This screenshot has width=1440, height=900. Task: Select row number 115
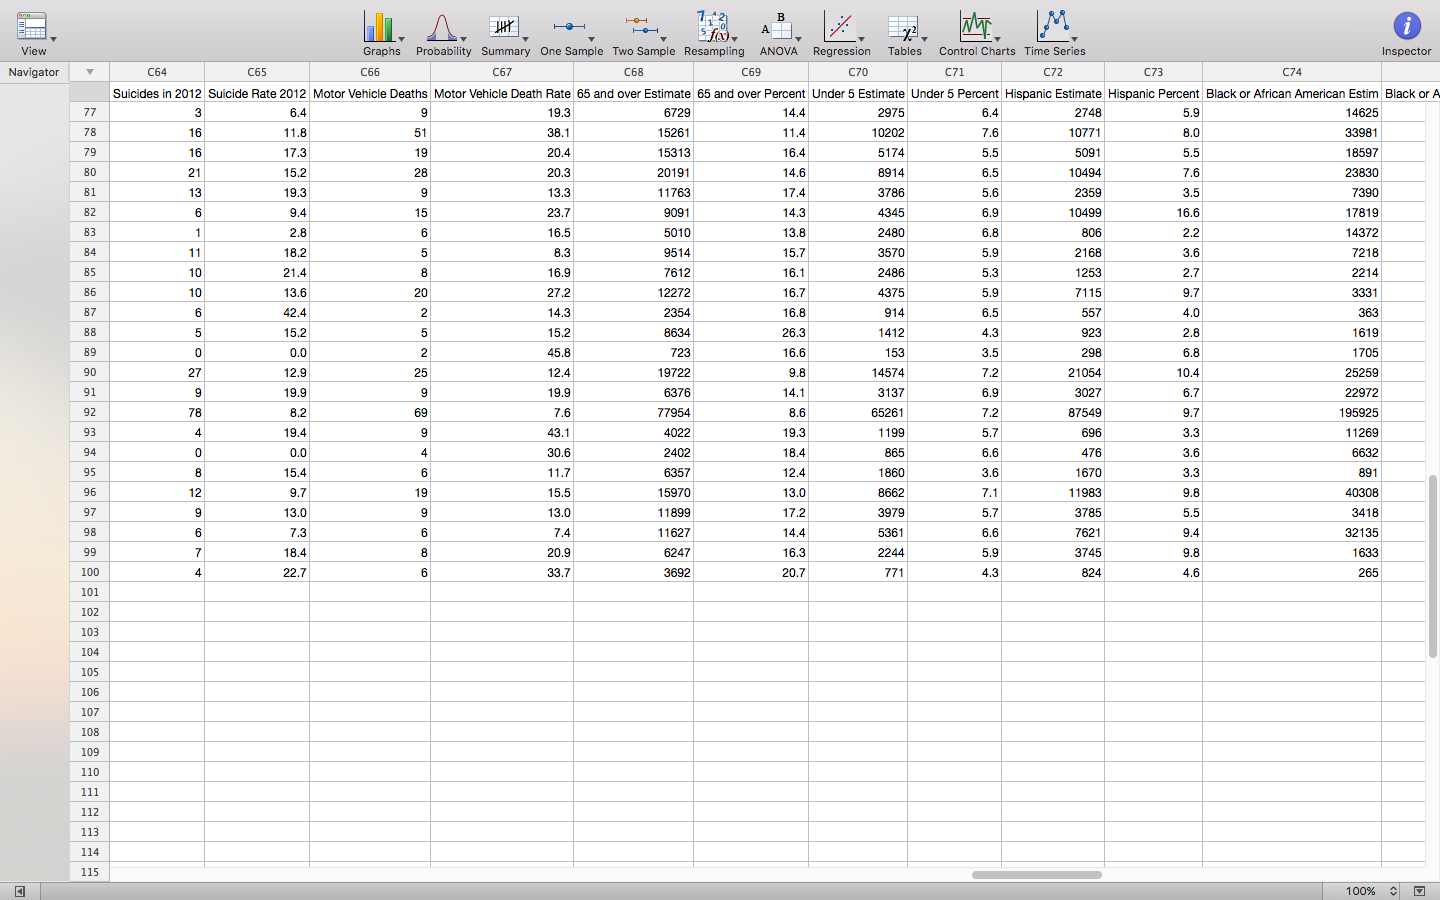coord(90,872)
